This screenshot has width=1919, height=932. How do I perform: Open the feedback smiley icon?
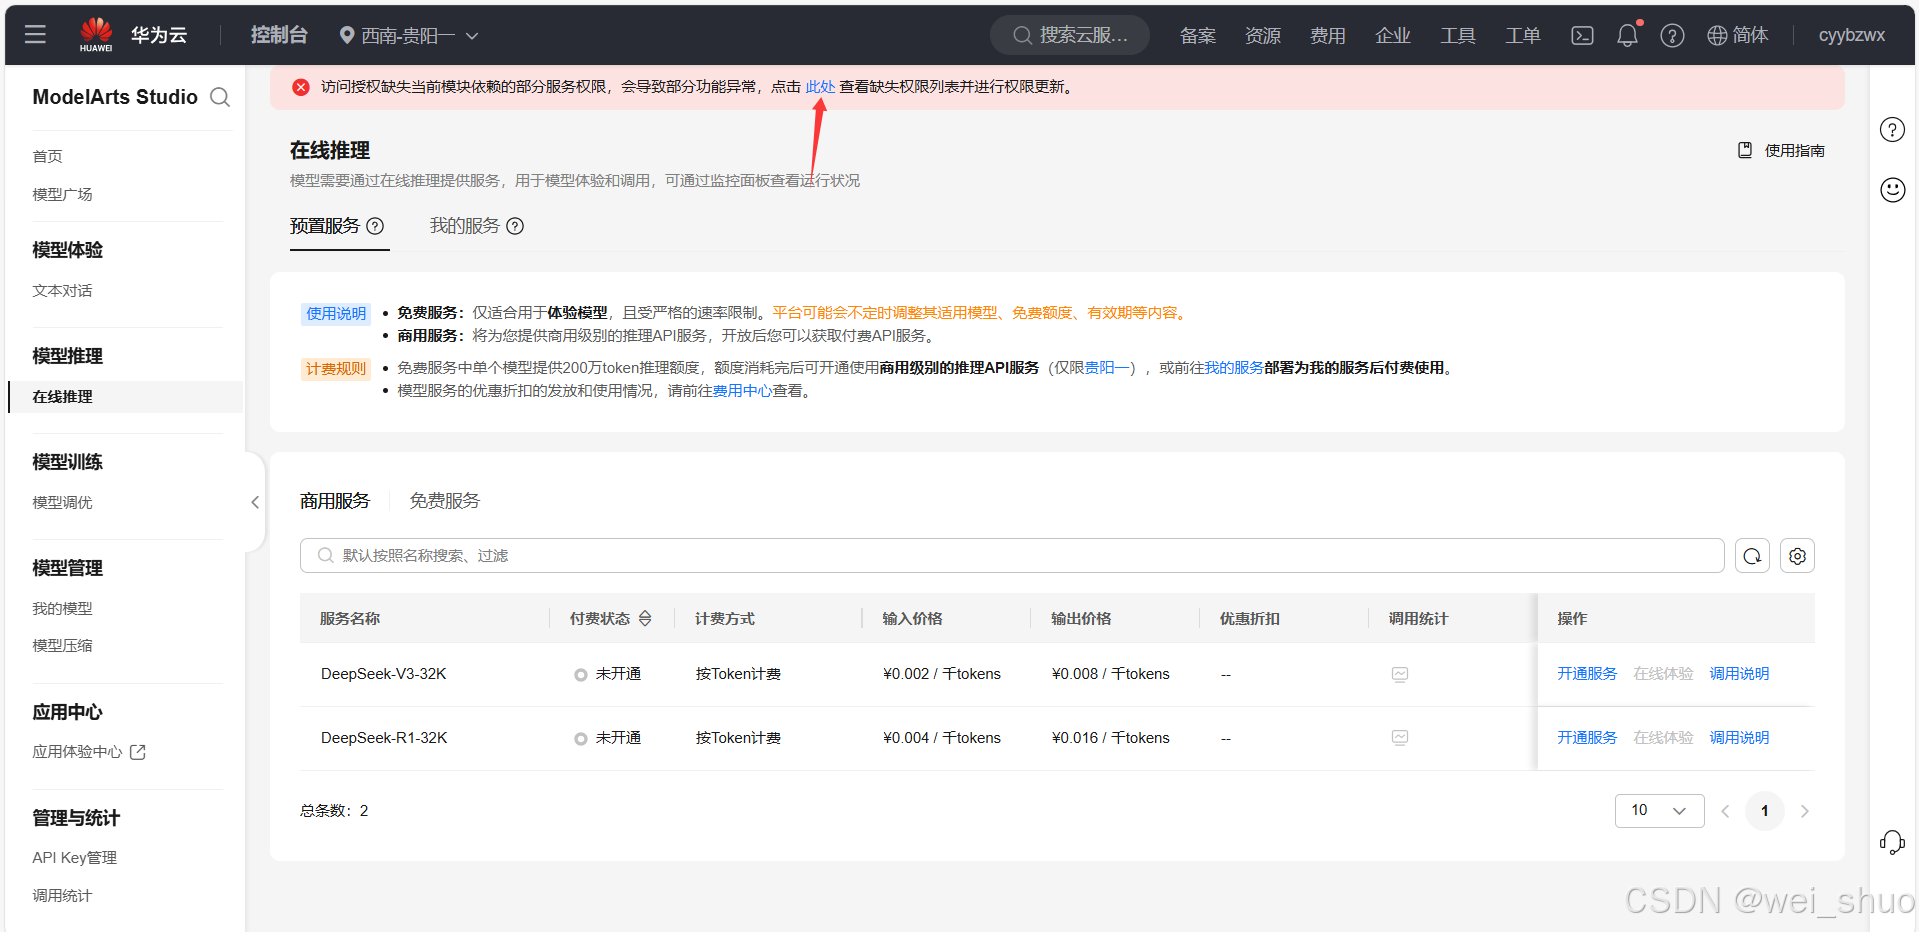(x=1892, y=190)
